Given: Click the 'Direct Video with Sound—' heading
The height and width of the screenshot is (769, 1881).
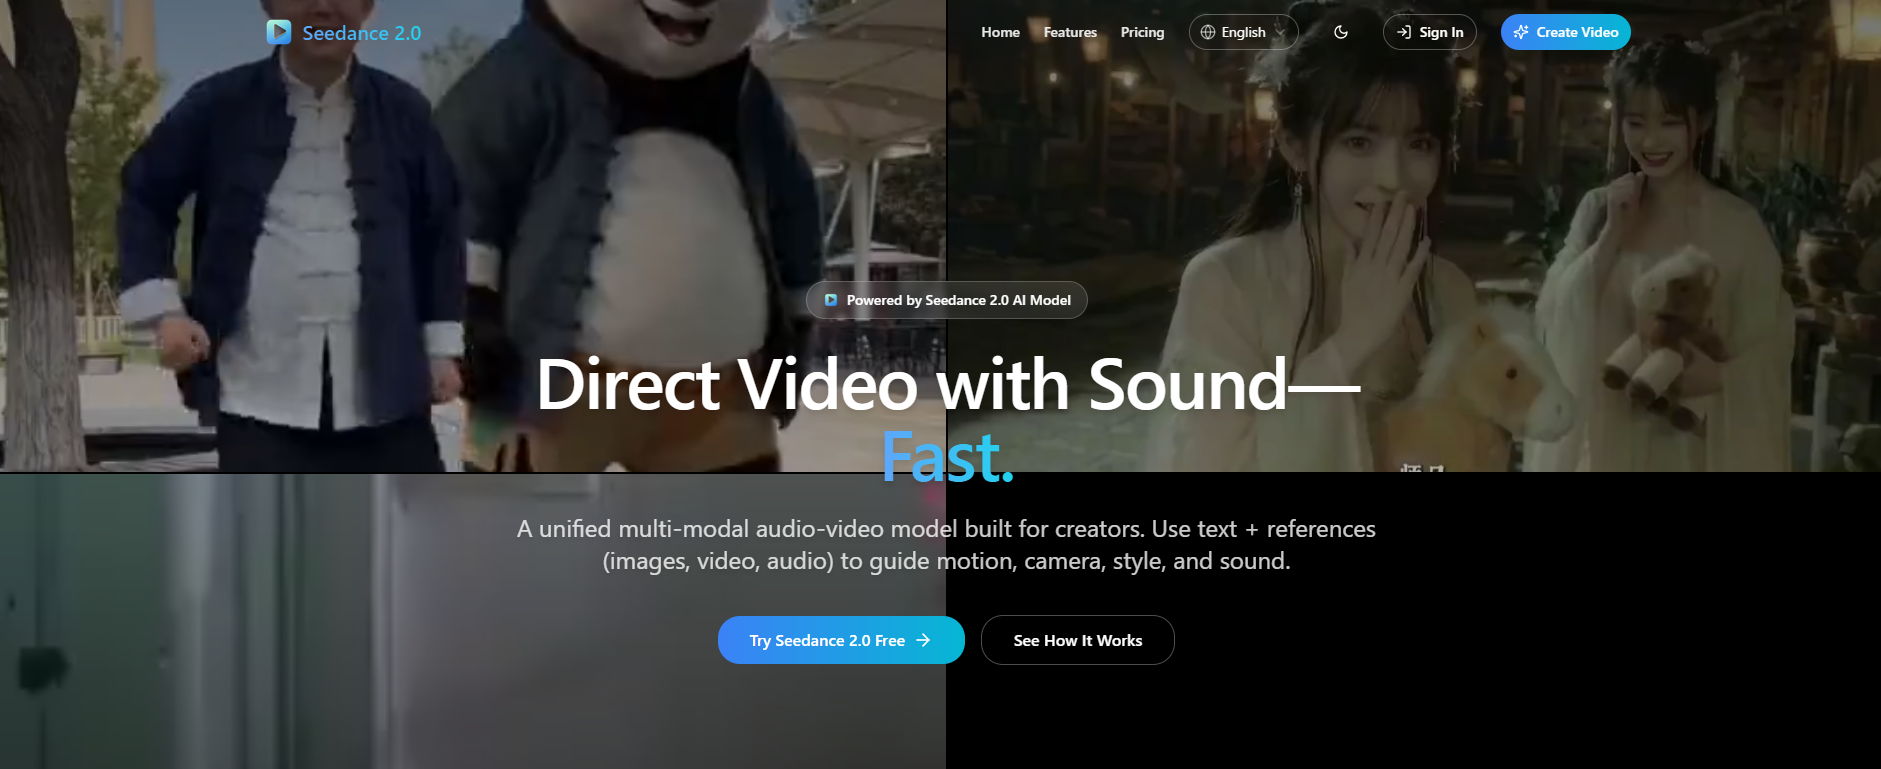Looking at the screenshot, I should click(948, 384).
